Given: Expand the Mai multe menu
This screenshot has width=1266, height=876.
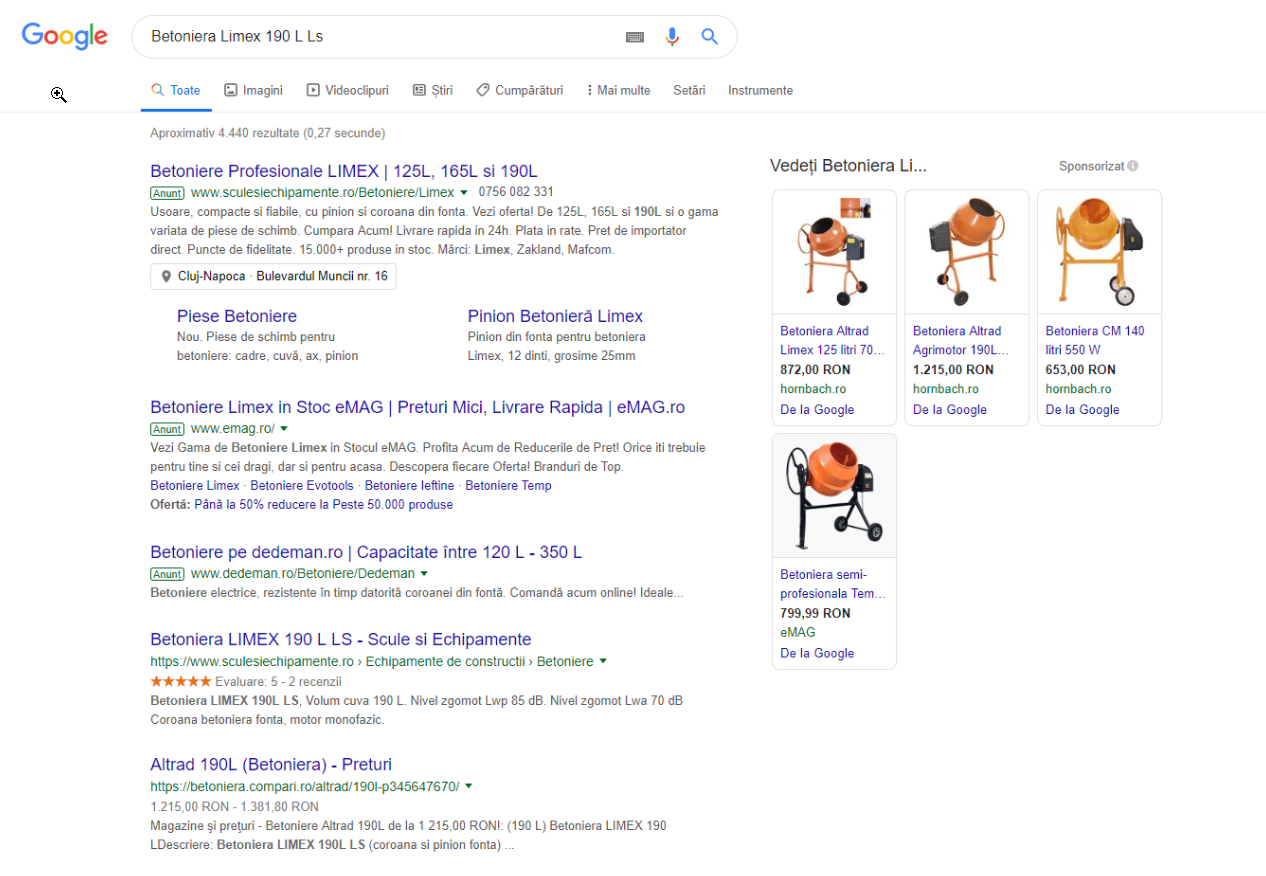Looking at the screenshot, I should [618, 90].
